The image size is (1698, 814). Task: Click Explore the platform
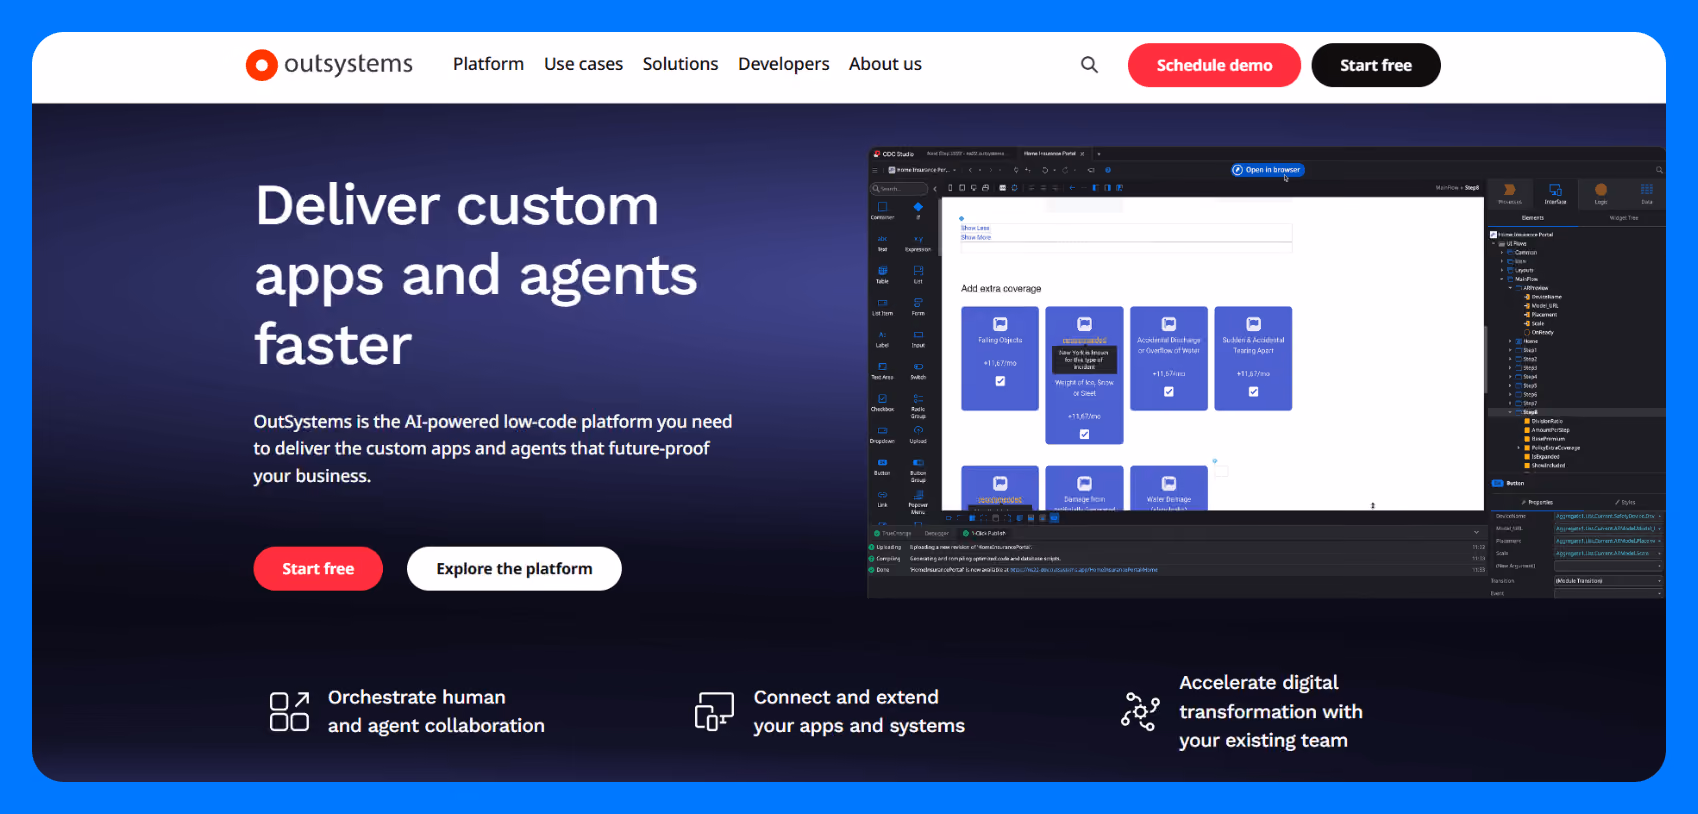click(x=514, y=569)
